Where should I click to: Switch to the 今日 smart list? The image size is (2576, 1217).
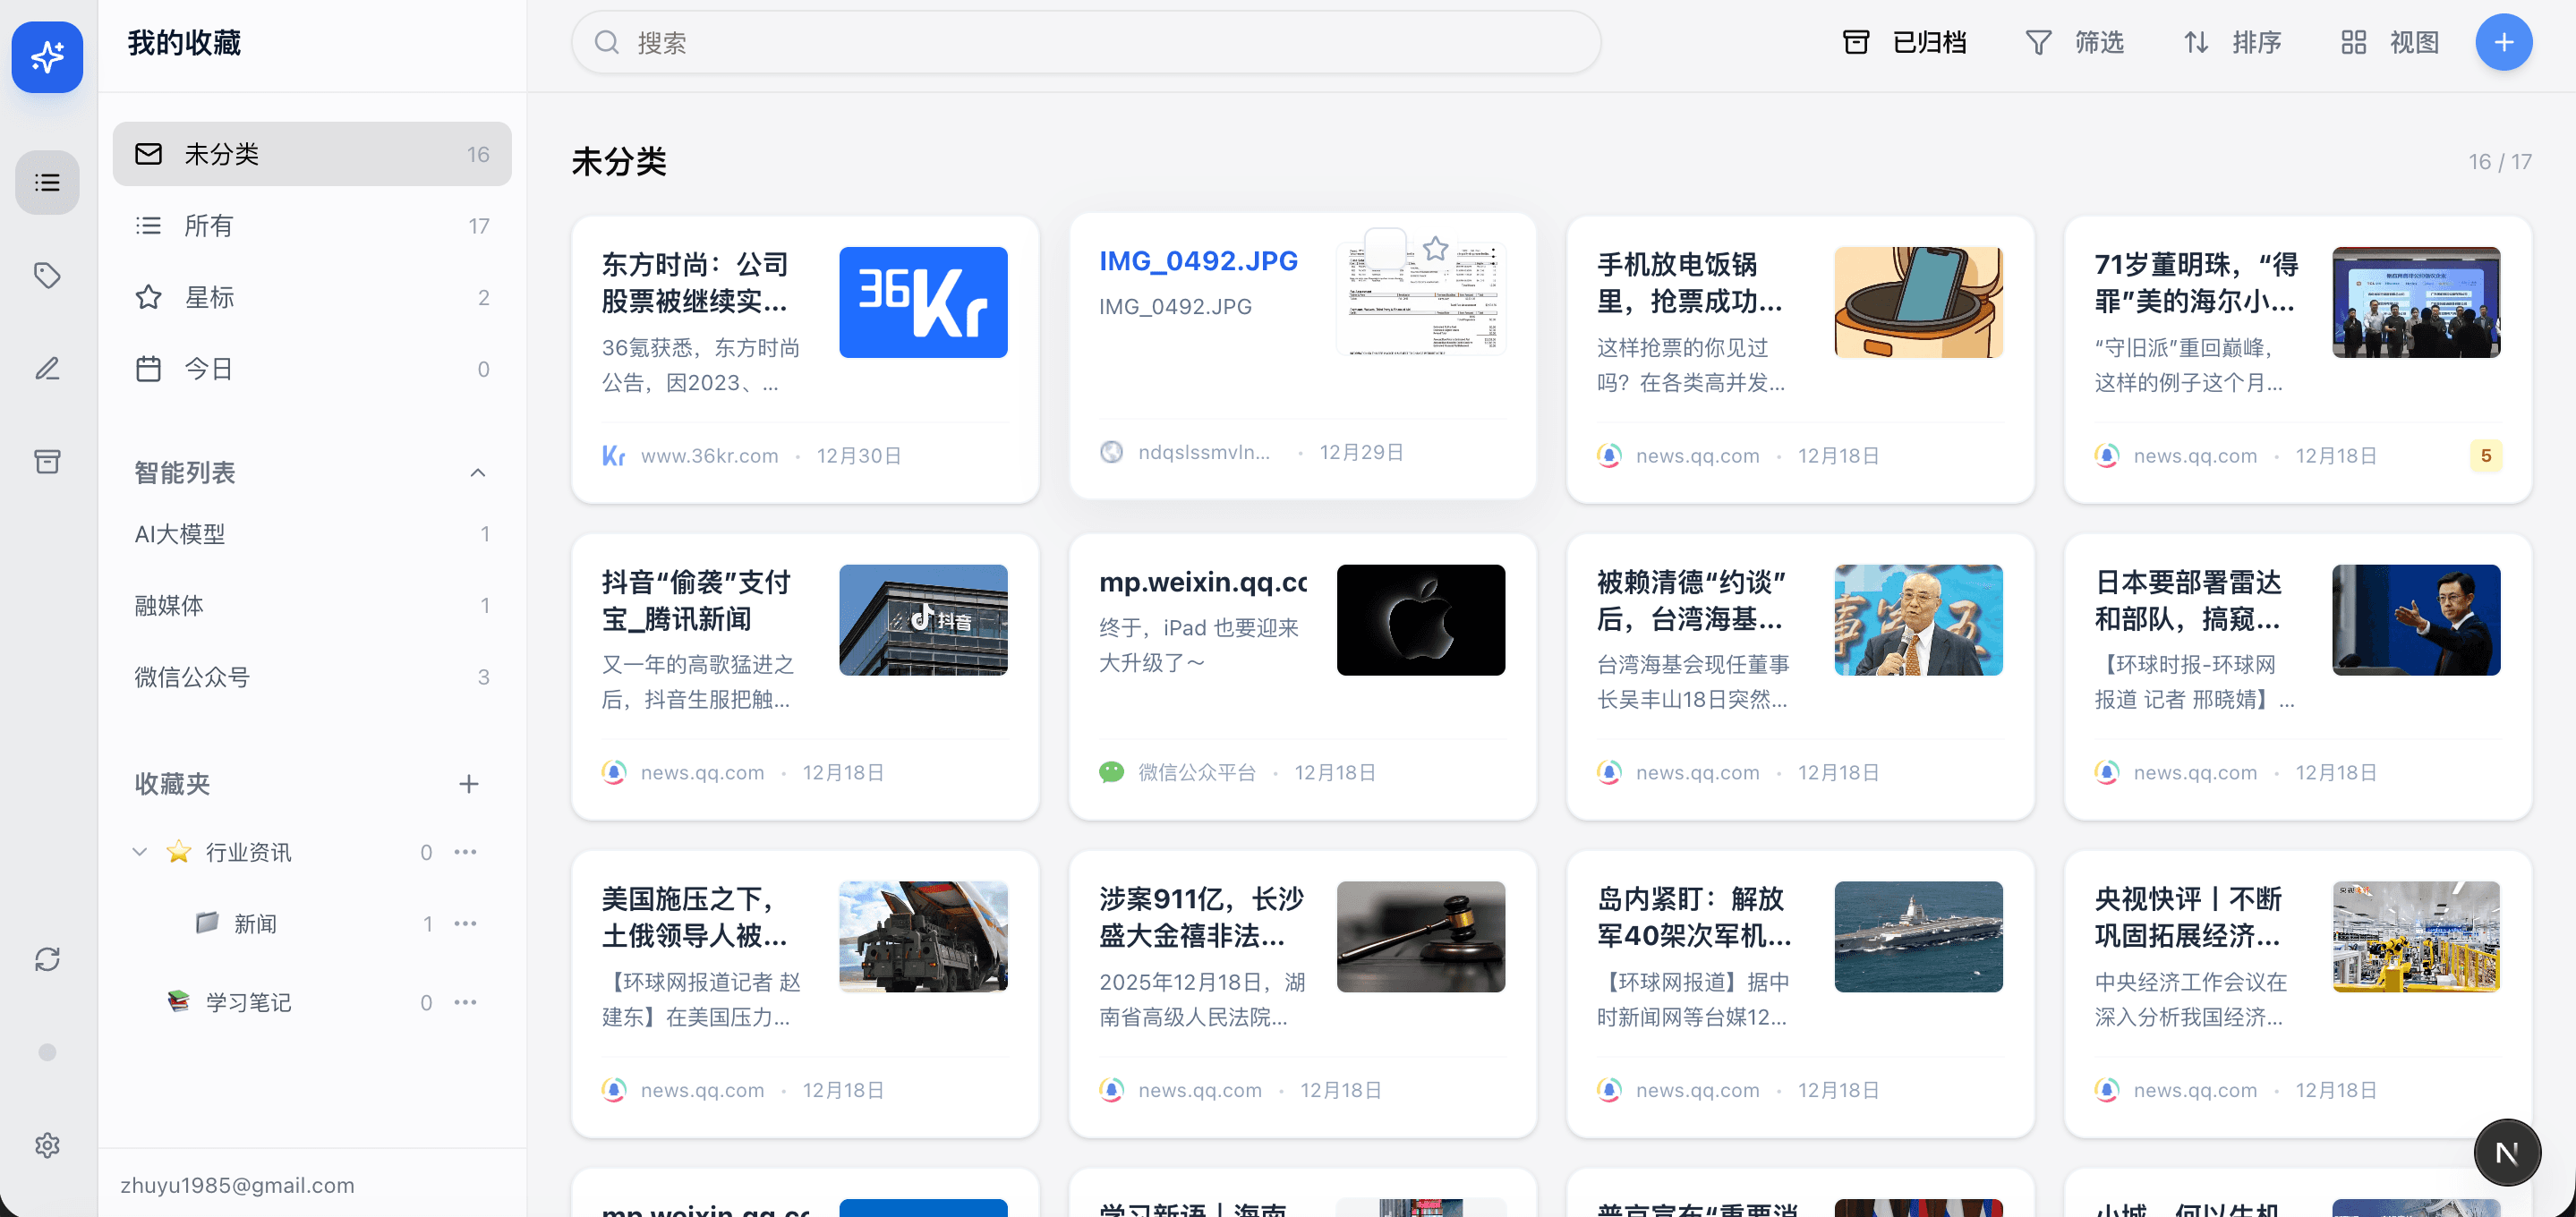(210, 368)
